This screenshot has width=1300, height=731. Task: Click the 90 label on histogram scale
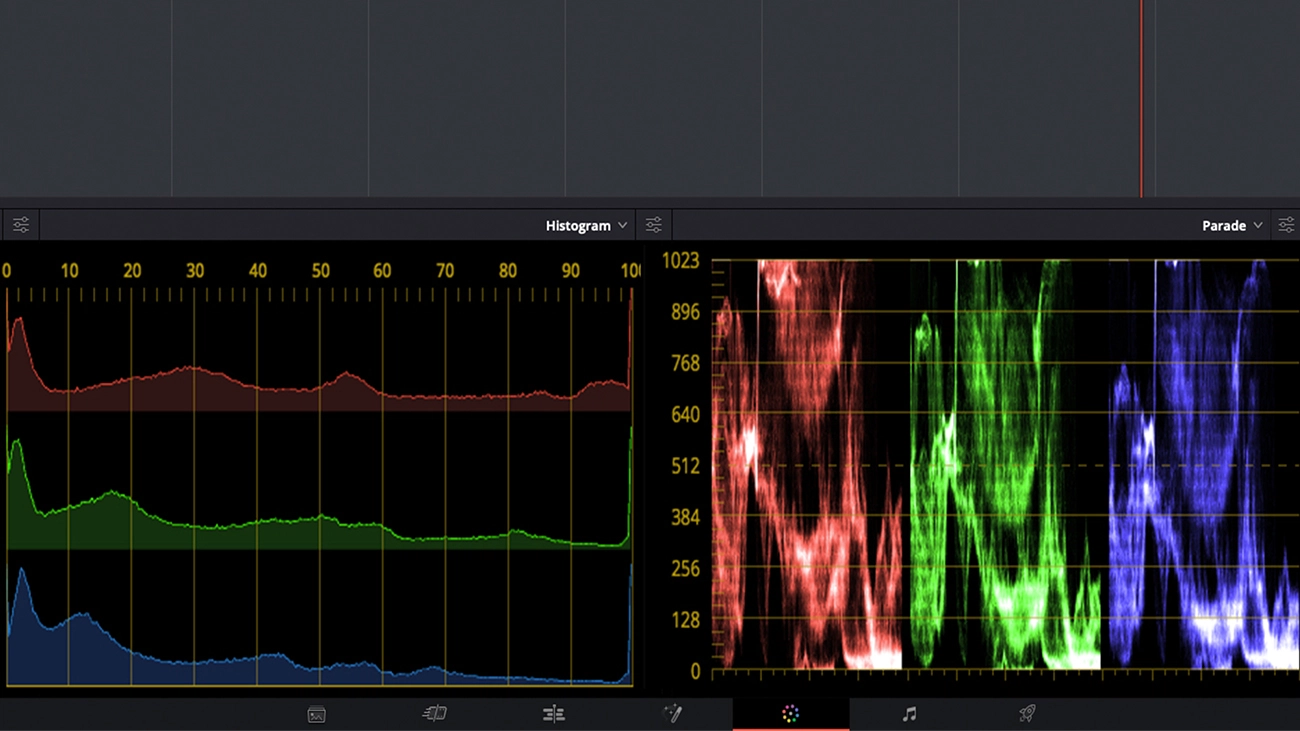pyautogui.click(x=571, y=271)
